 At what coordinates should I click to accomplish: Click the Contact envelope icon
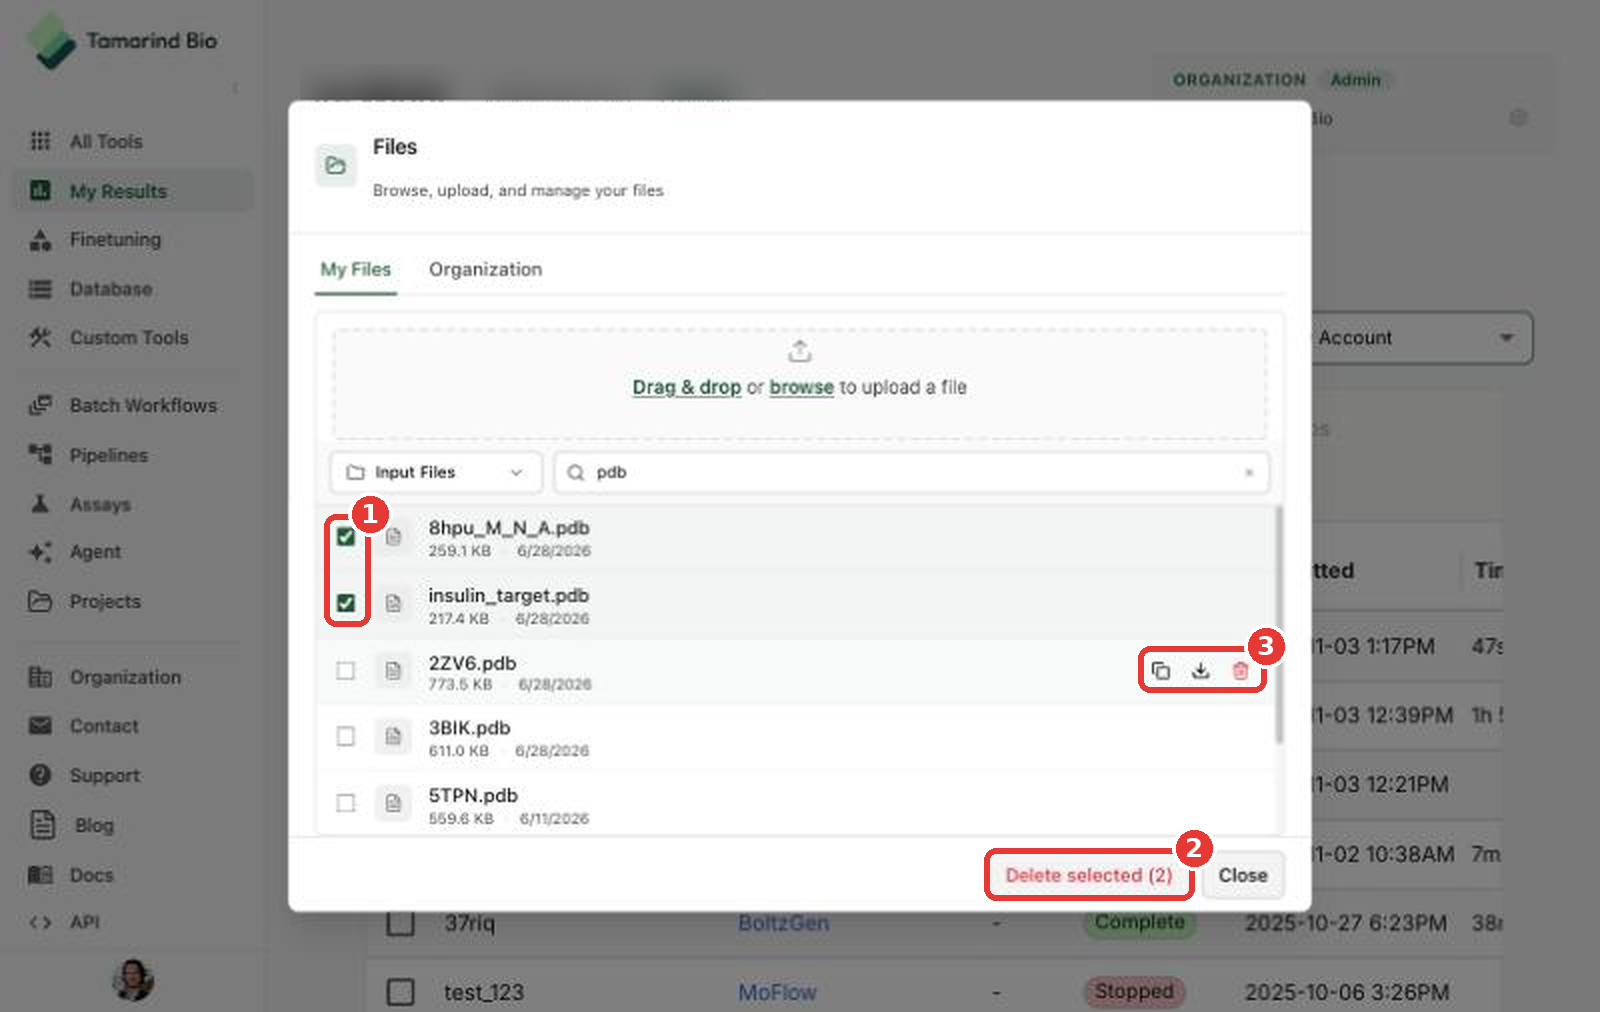coord(40,726)
